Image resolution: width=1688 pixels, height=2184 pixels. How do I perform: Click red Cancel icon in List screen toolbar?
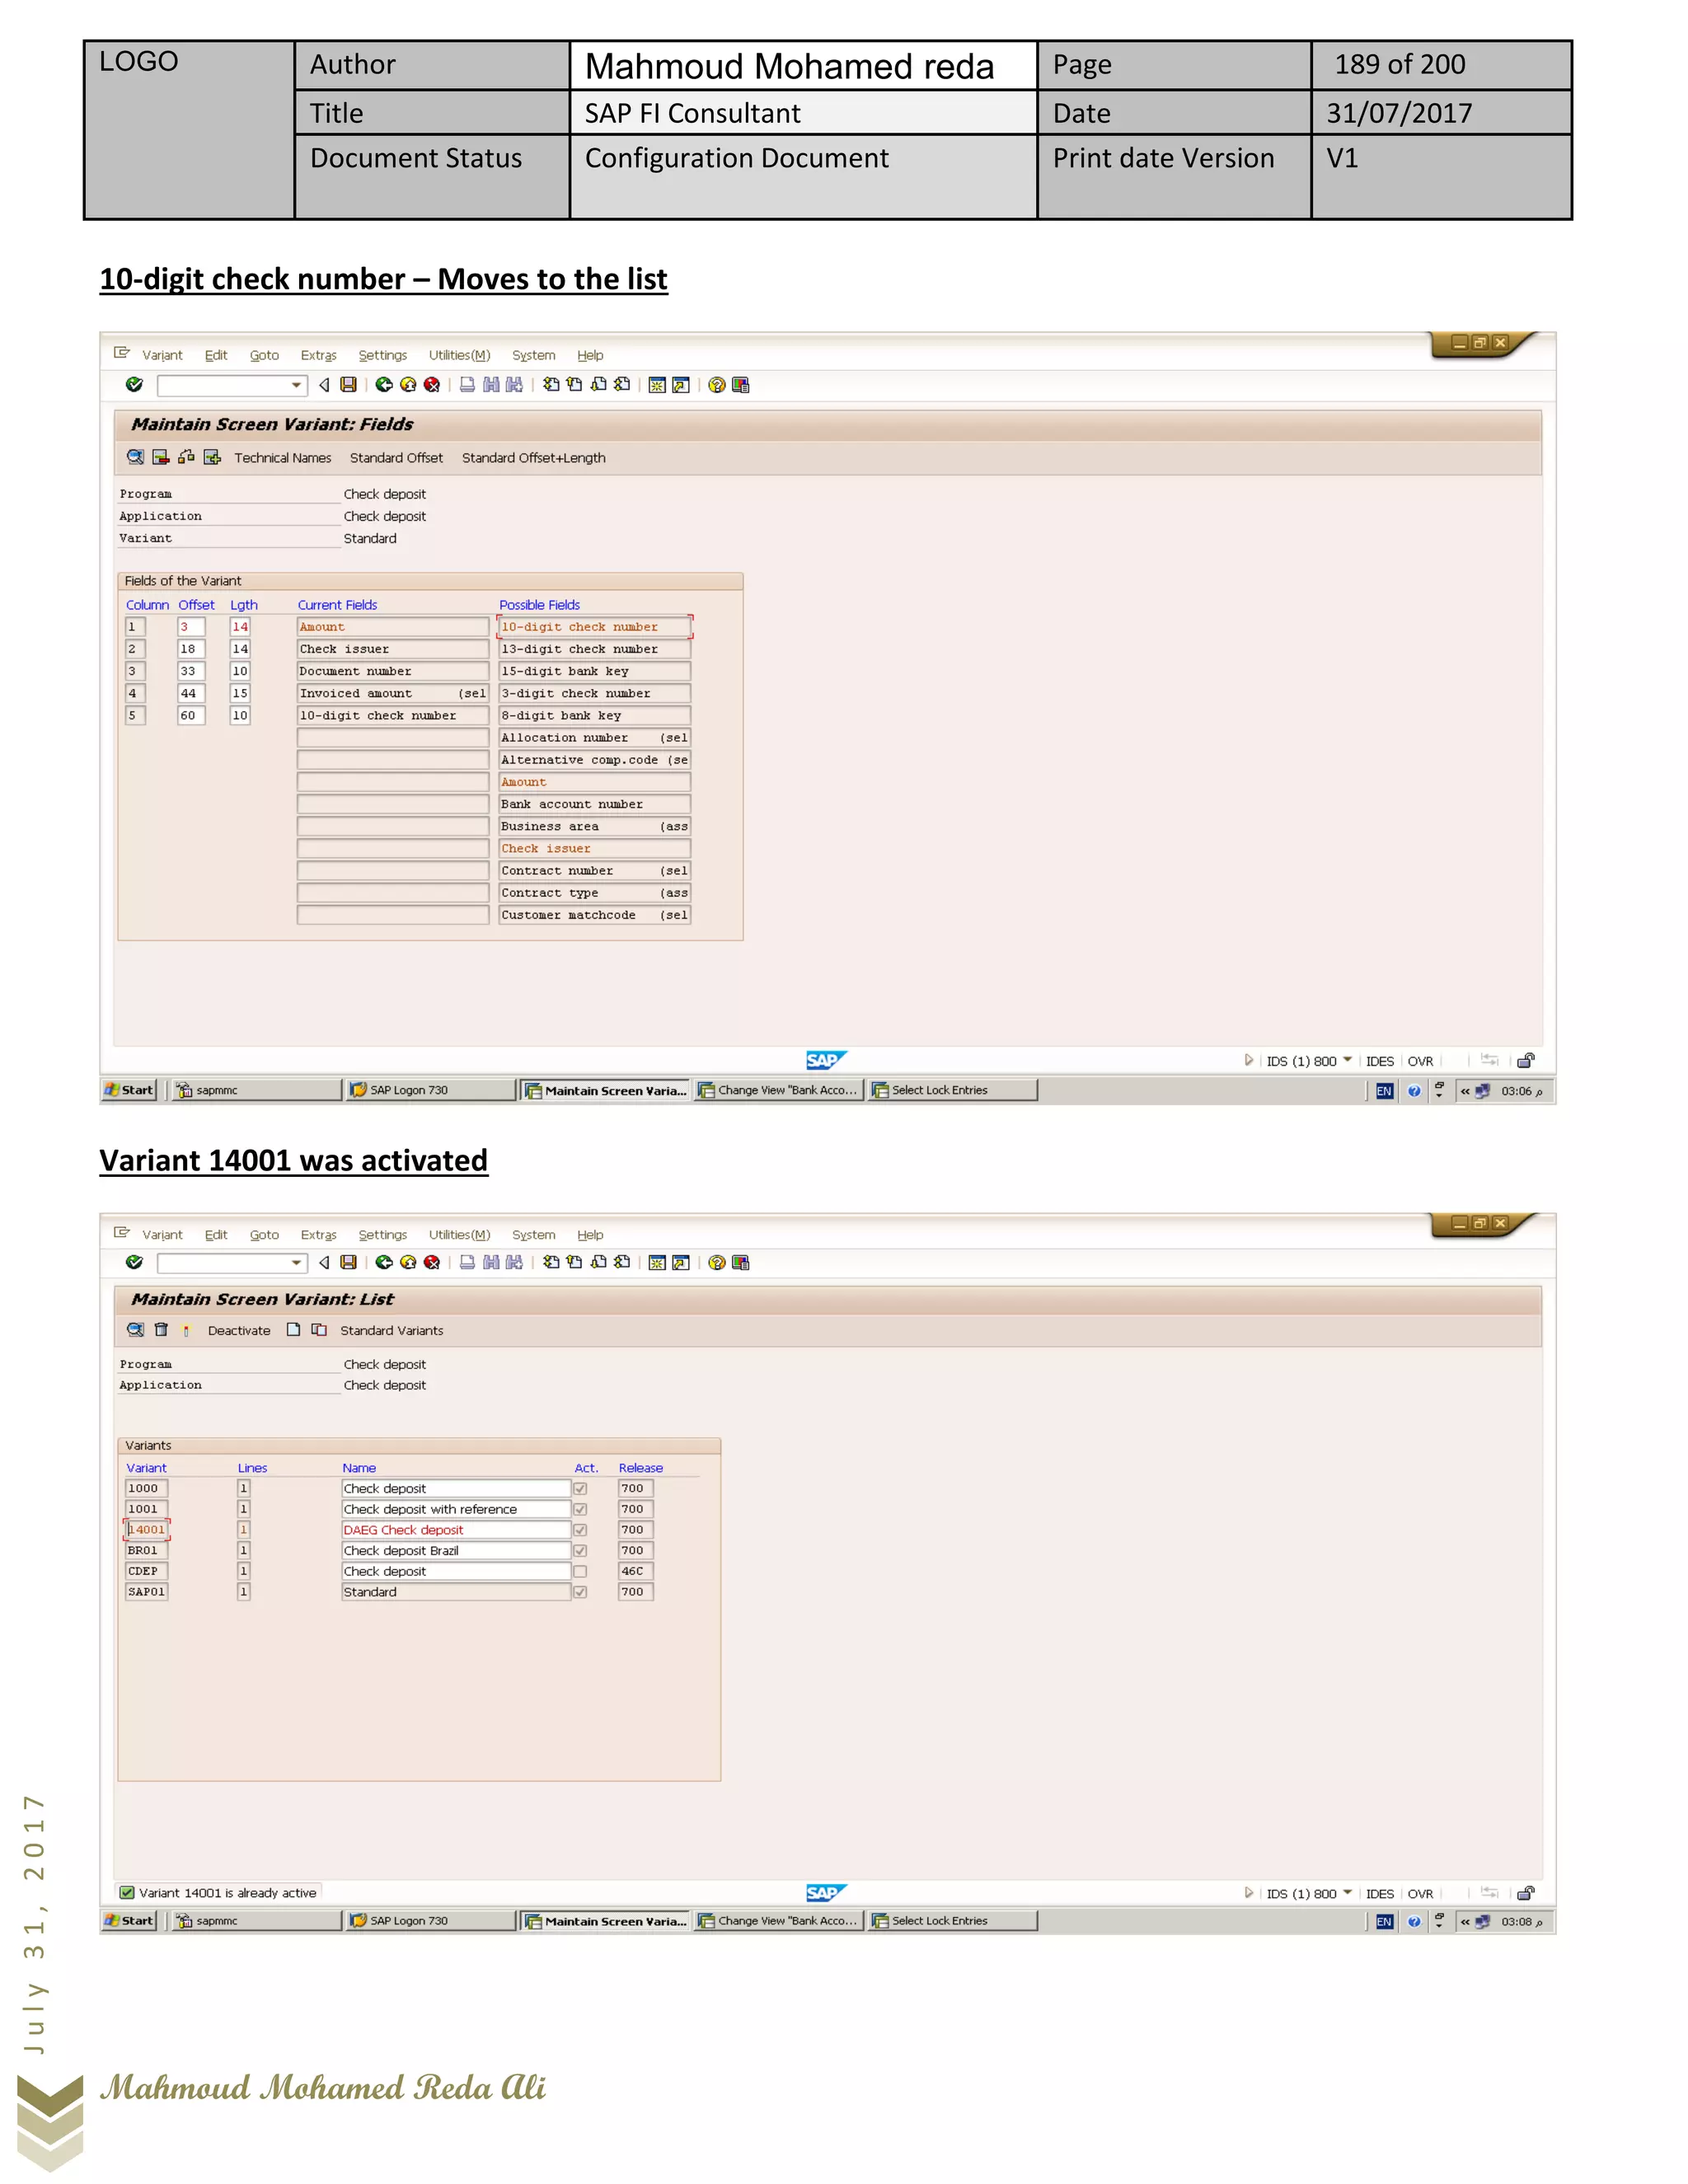(432, 1263)
